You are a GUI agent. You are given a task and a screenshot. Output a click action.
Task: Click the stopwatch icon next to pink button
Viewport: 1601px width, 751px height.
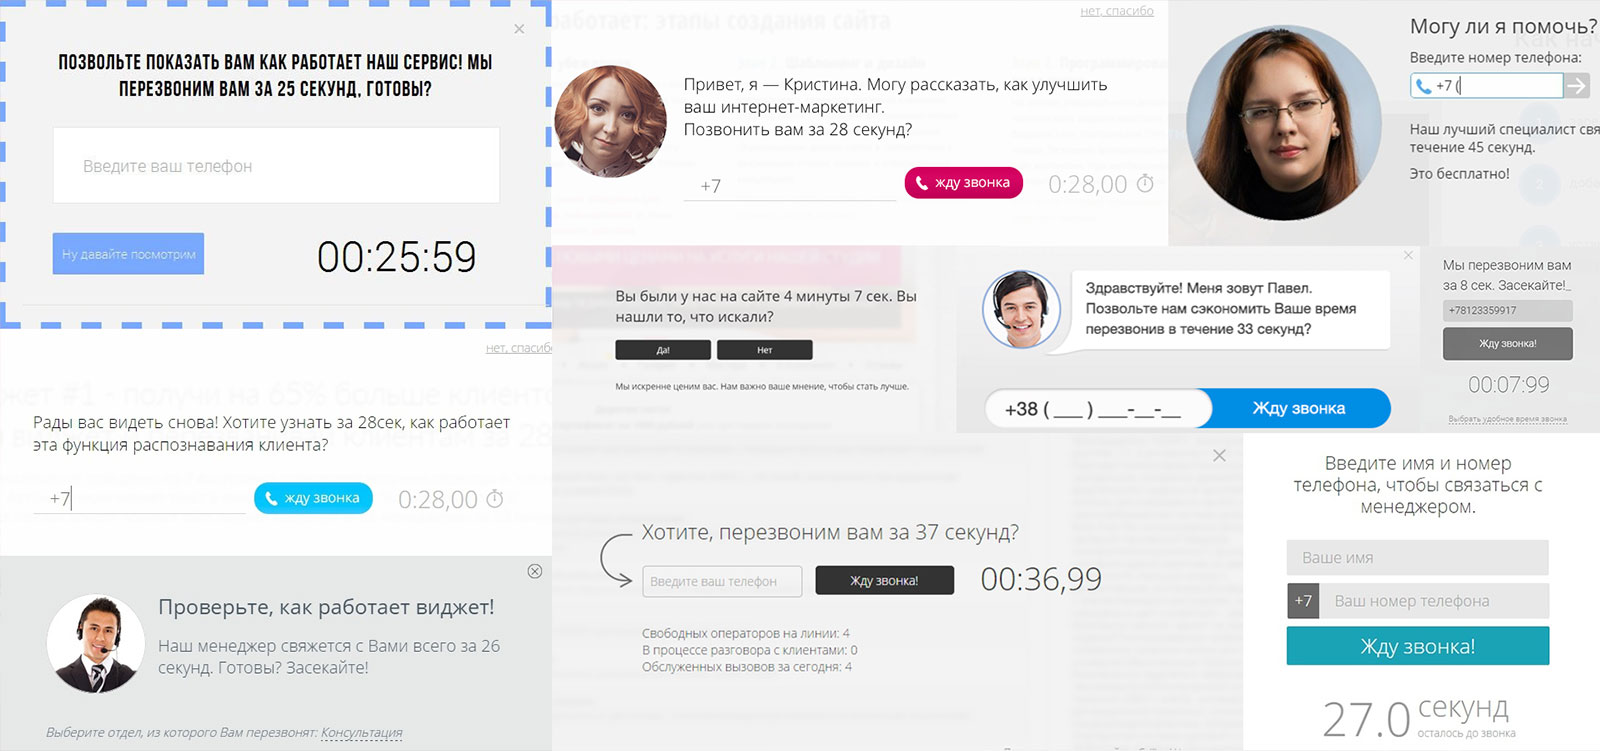[x=1145, y=183]
